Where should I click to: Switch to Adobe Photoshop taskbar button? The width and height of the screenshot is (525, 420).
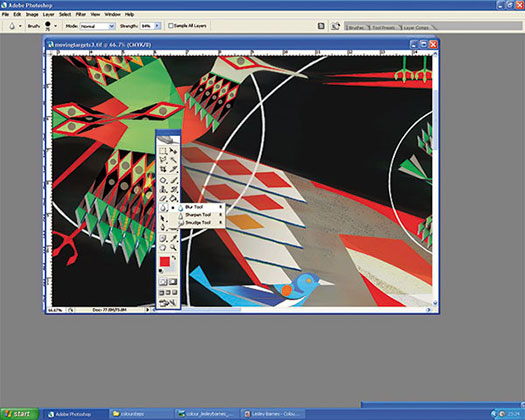76,414
